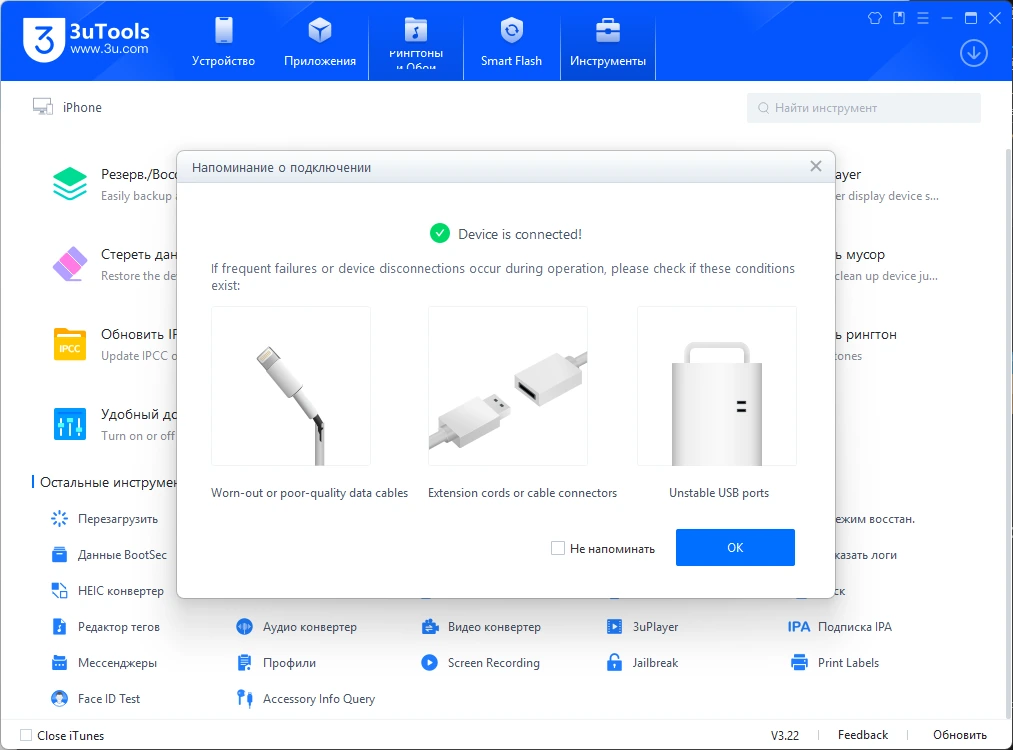Click the save floppy icon in title bar

[899, 18]
